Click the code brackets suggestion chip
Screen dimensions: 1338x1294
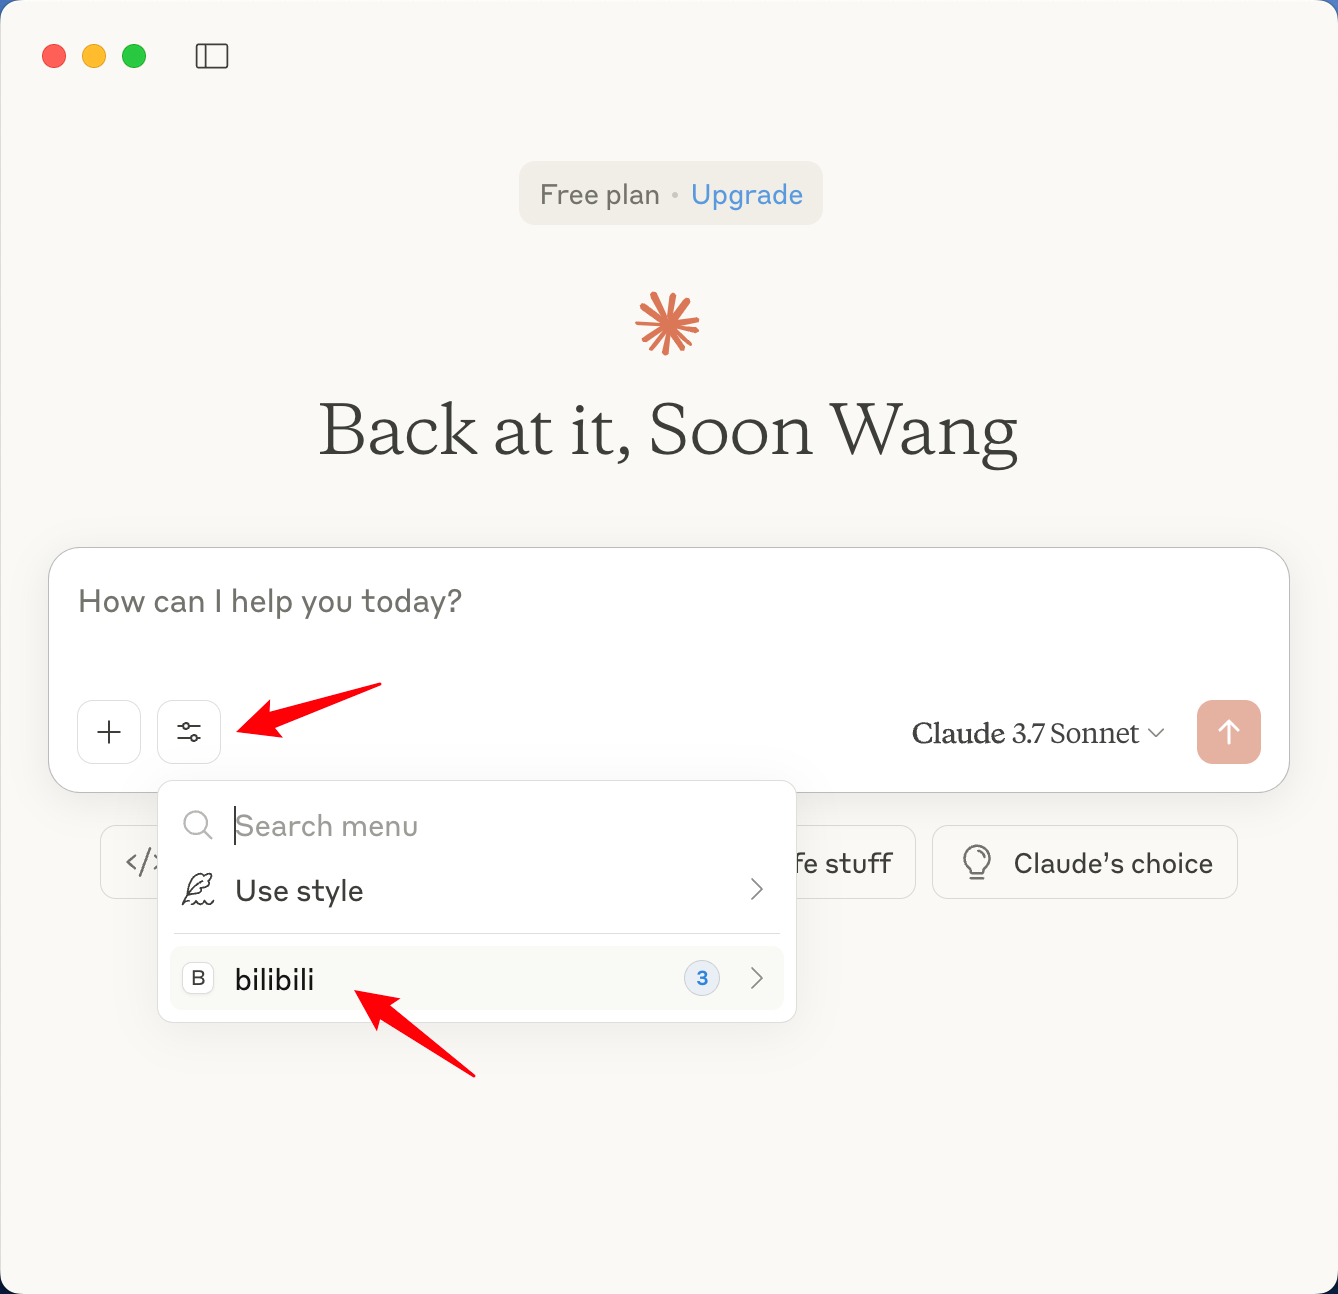[x=130, y=862]
